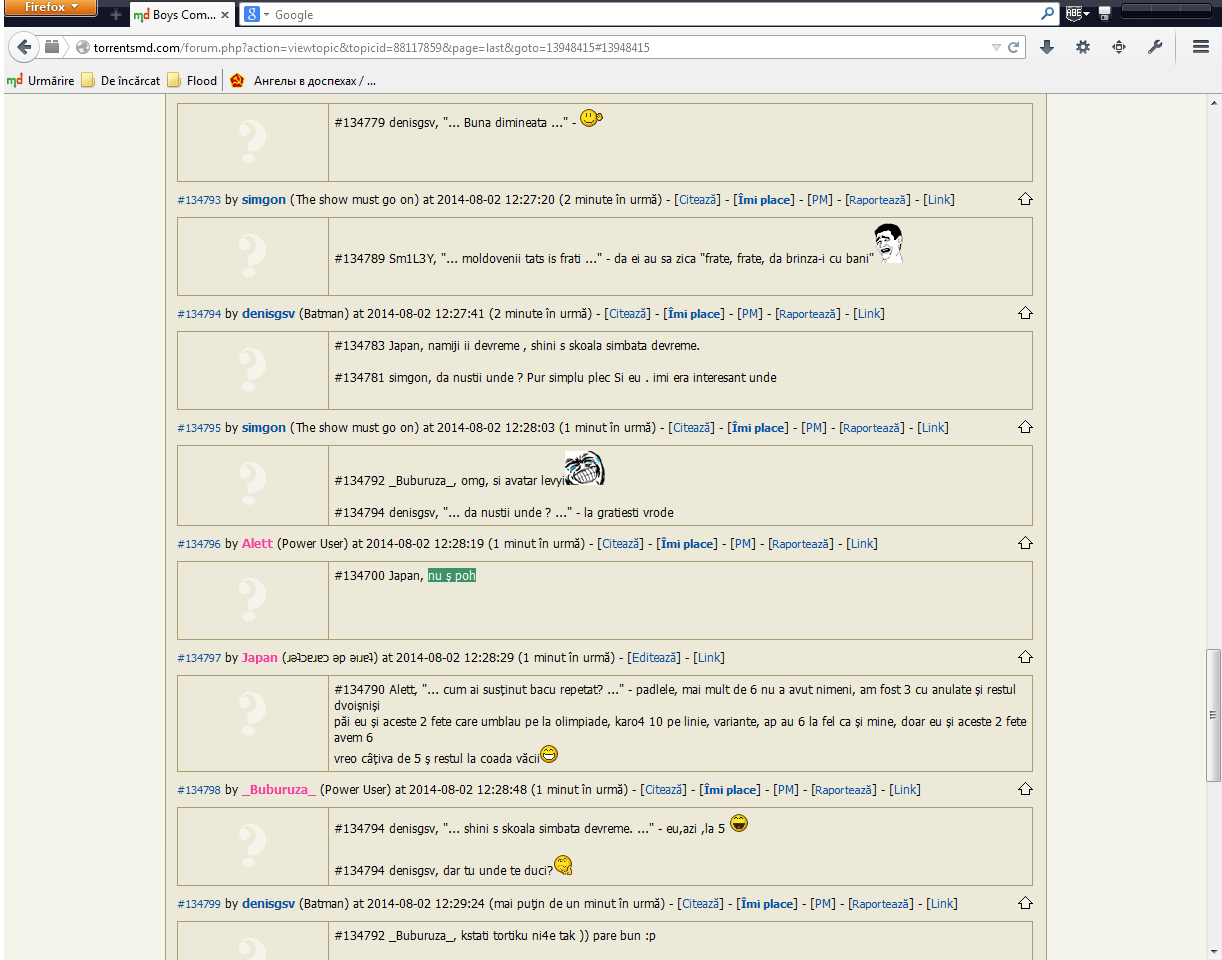The width and height of the screenshot is (1222, 960).
Task: Jump to top via arrow on post #134798
Action: pos(1025,790)
